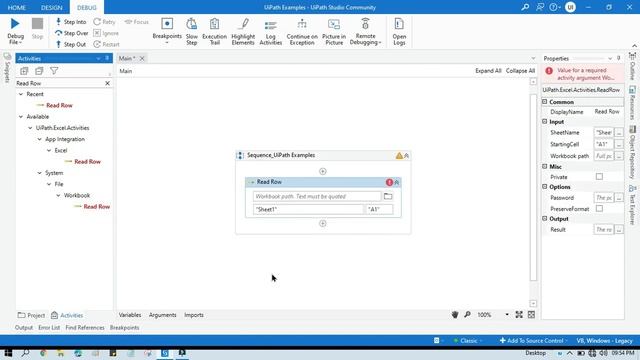Viewport: 640px width, 360px height.
Task: Open the Arguments panel
Action: pos(162,315)
